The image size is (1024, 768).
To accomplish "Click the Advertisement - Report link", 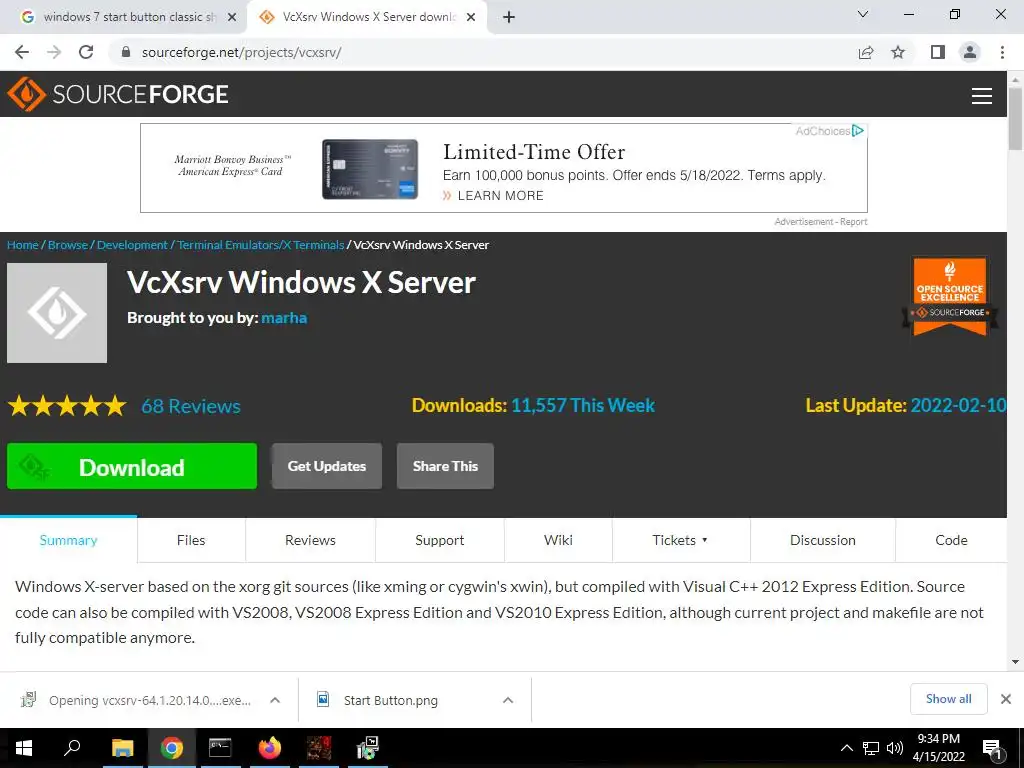I will 821,222.
